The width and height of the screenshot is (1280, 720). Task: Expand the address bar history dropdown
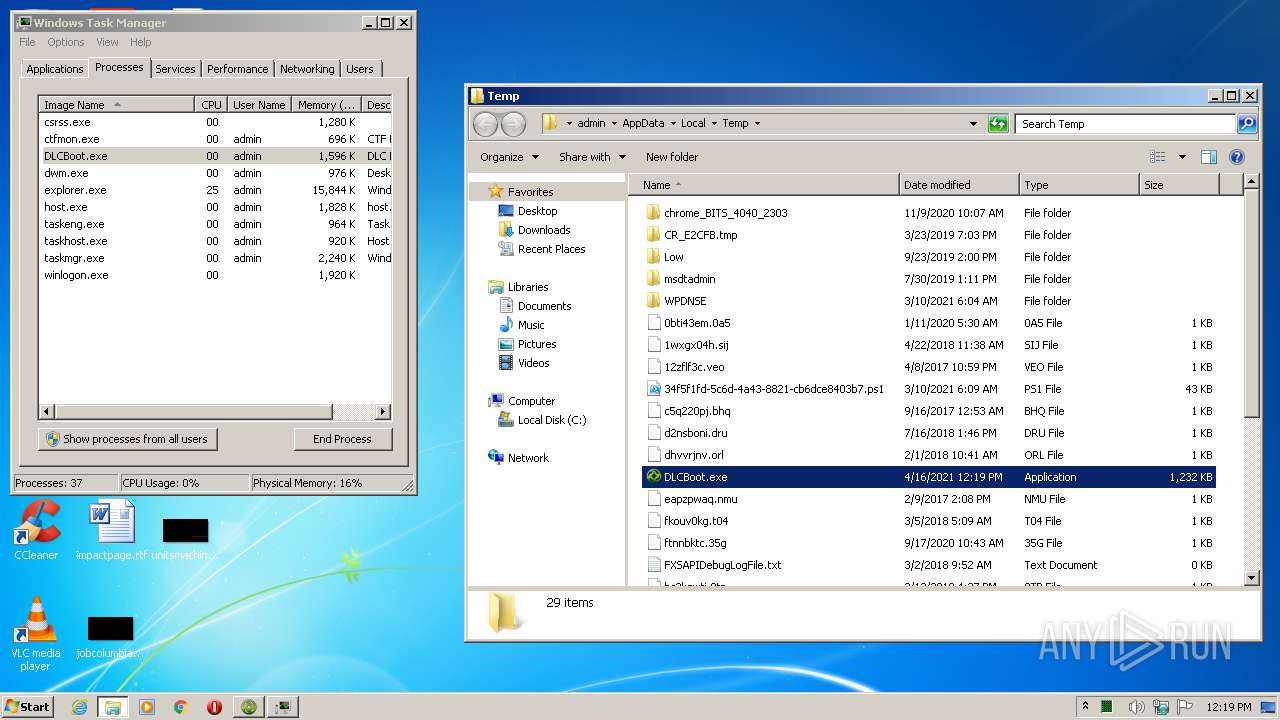click(x=973, y=124)
